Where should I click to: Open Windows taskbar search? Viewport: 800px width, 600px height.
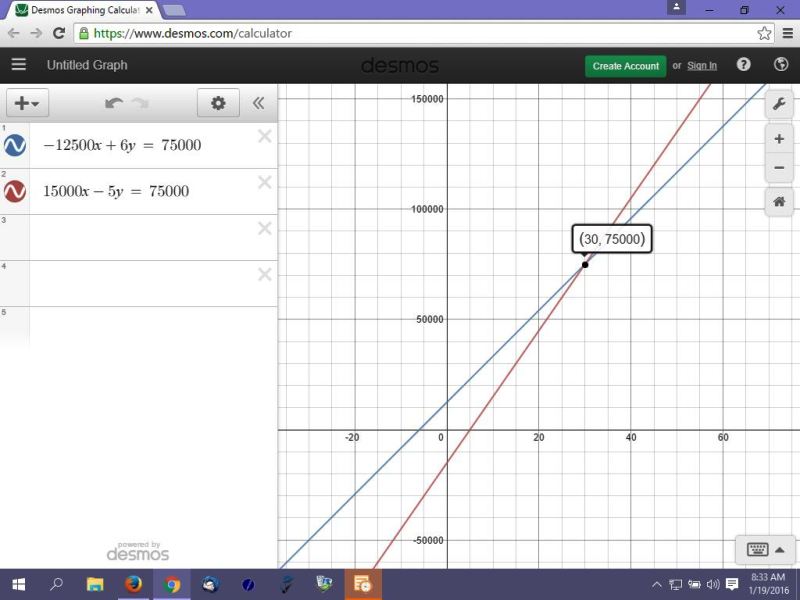56,584
